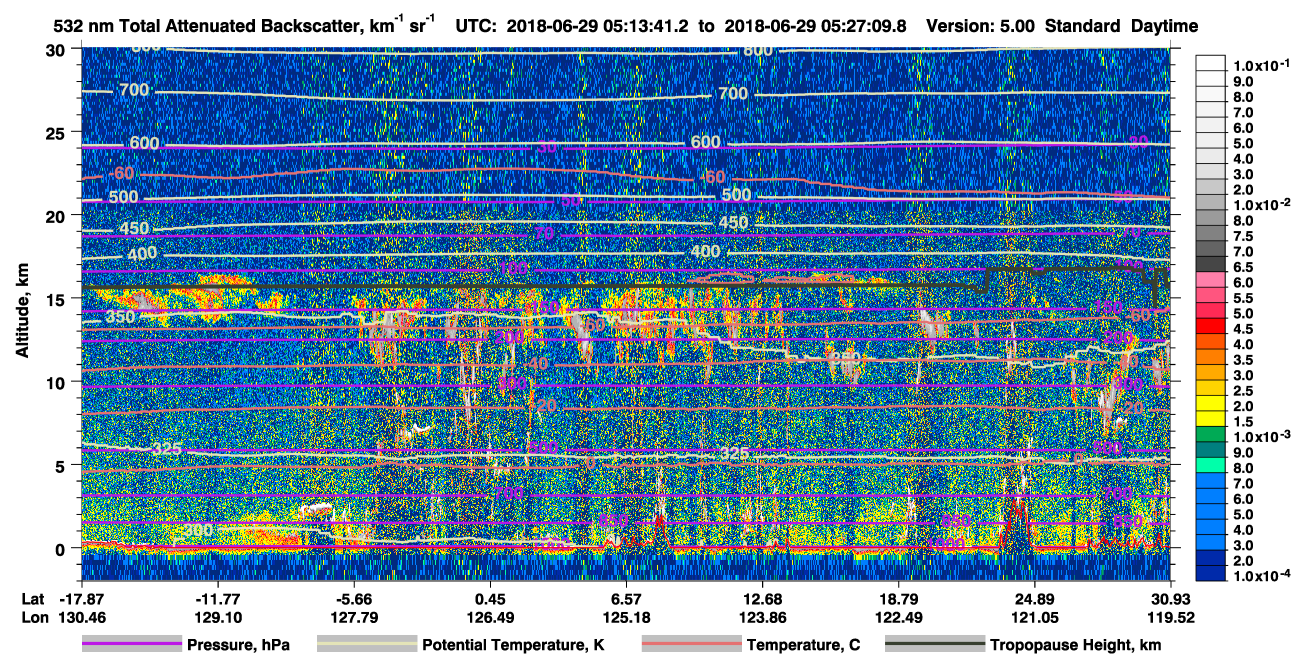Click longitude value 127.79
Screen dimensions: 1300x667
pos(354,616)
